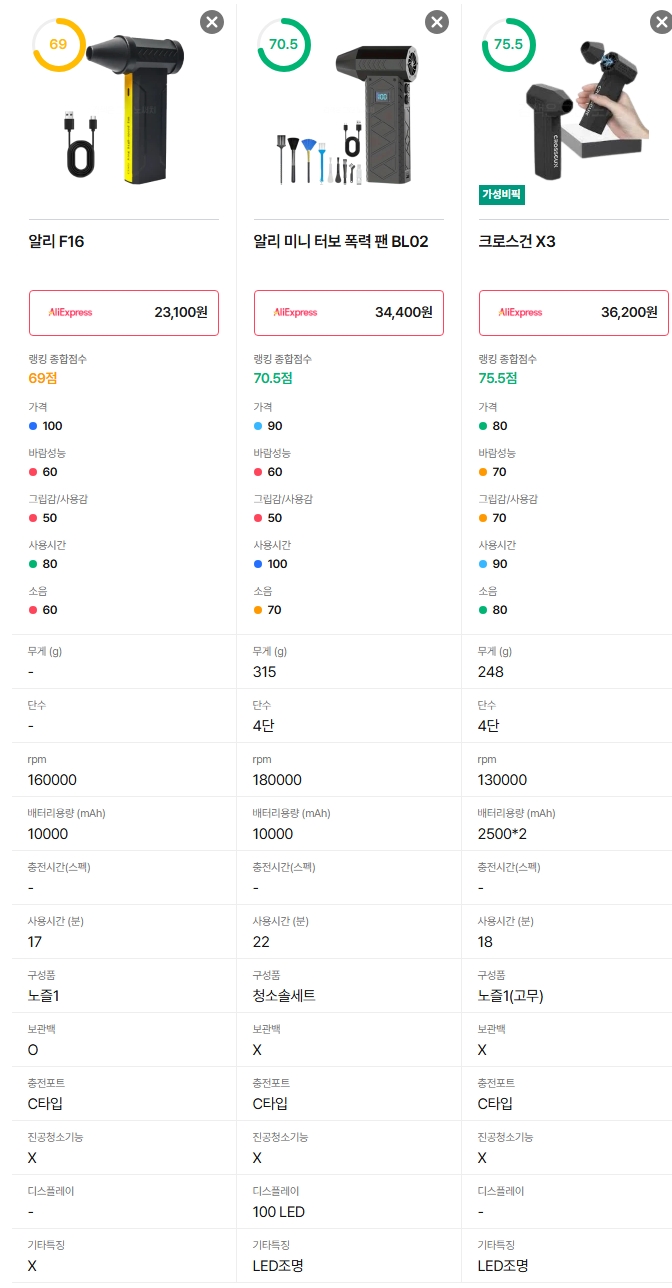Click the usage time value 22
672x1288 pixels.
point(261,942)
